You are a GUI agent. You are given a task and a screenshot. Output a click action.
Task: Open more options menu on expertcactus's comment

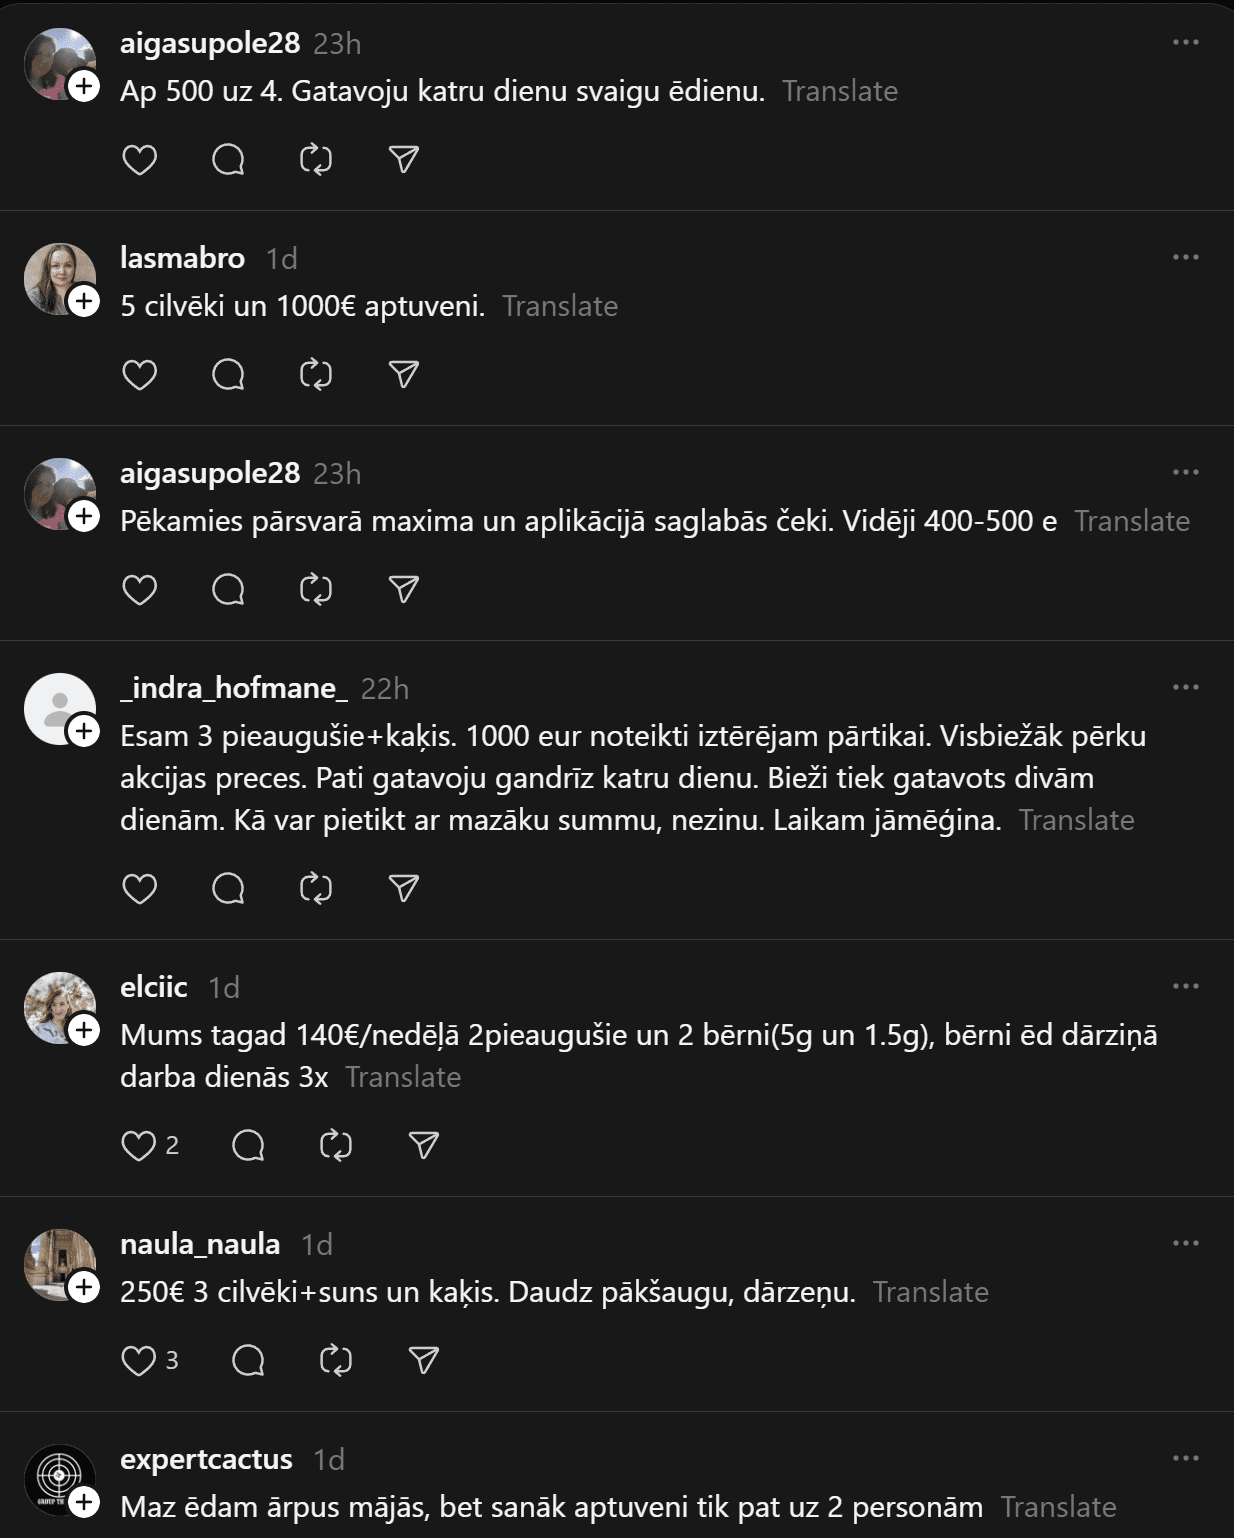coord(1185,1459)
